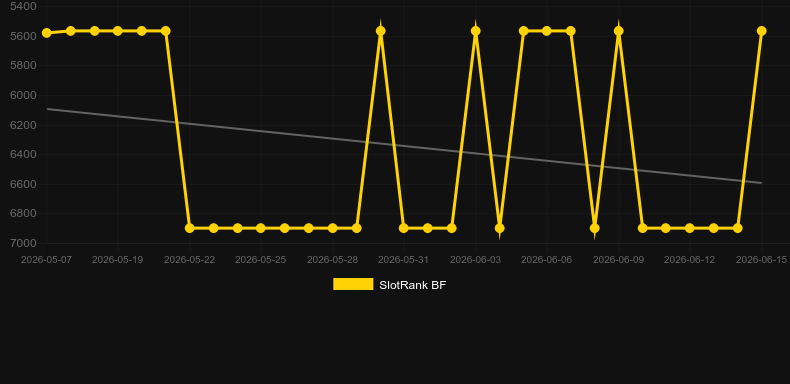
Task: Click the x-axis label 2026-06-06
Action: pos(547,260)
